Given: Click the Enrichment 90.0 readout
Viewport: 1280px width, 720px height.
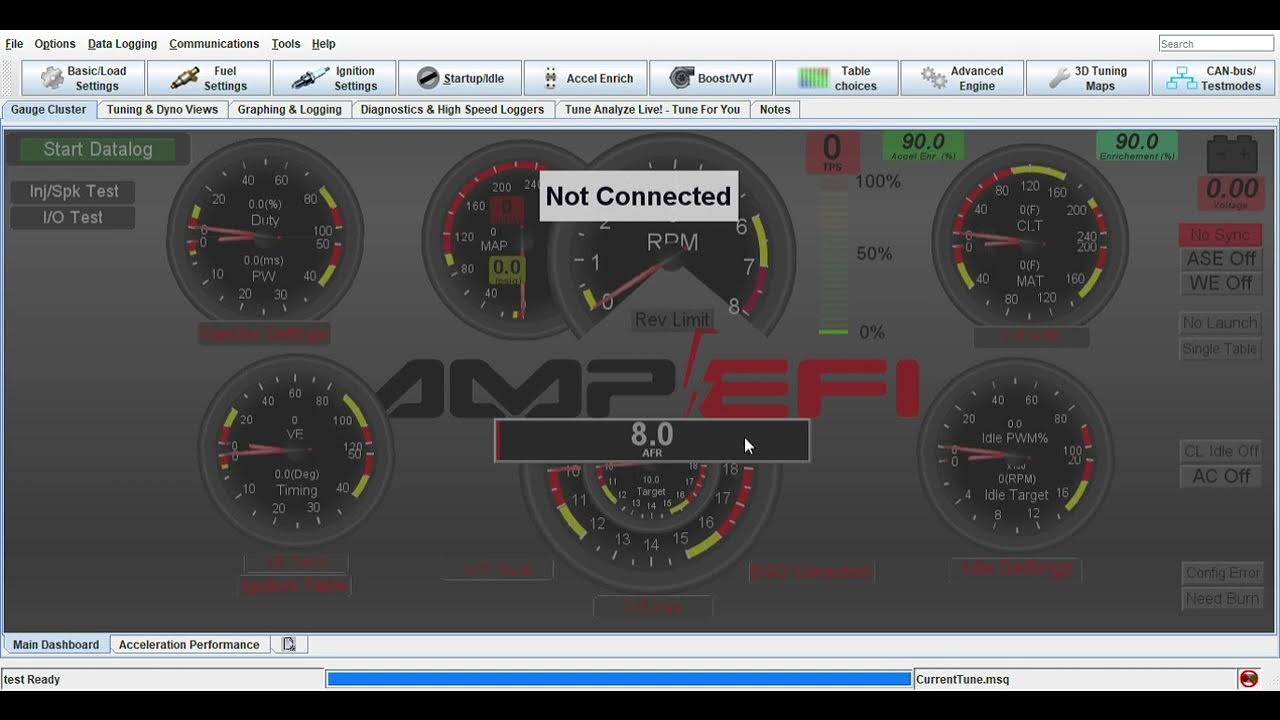Looking at the screenshot, I should point(1137,146).
